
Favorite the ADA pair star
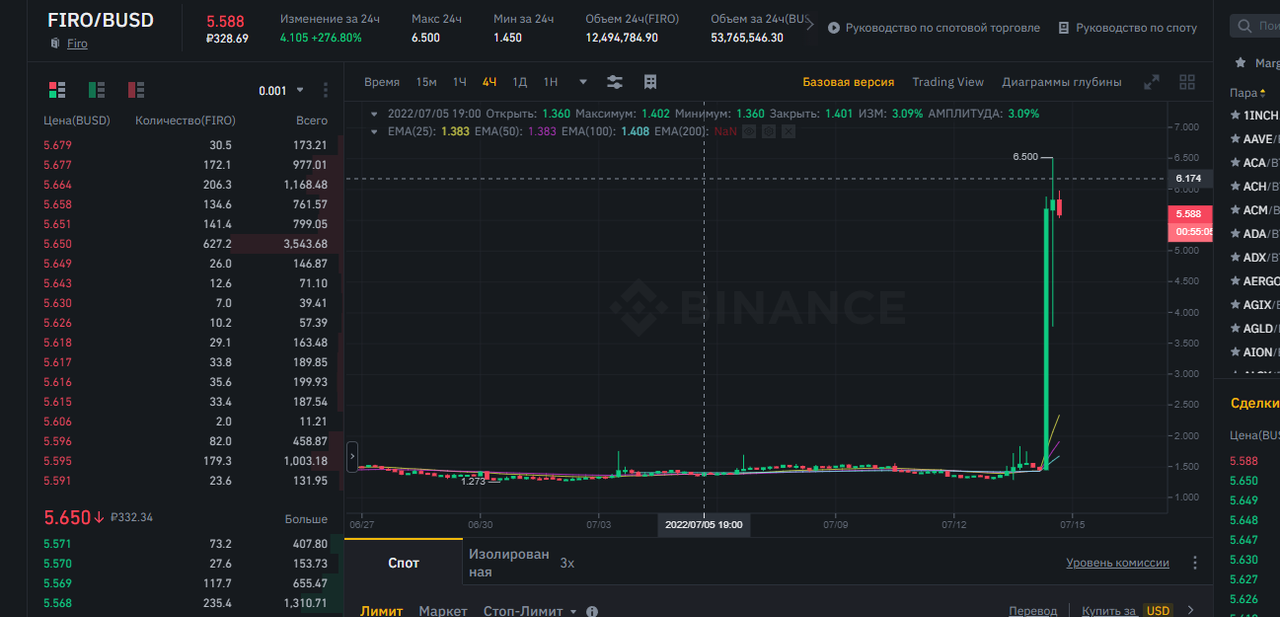[x=1236, y=234]
